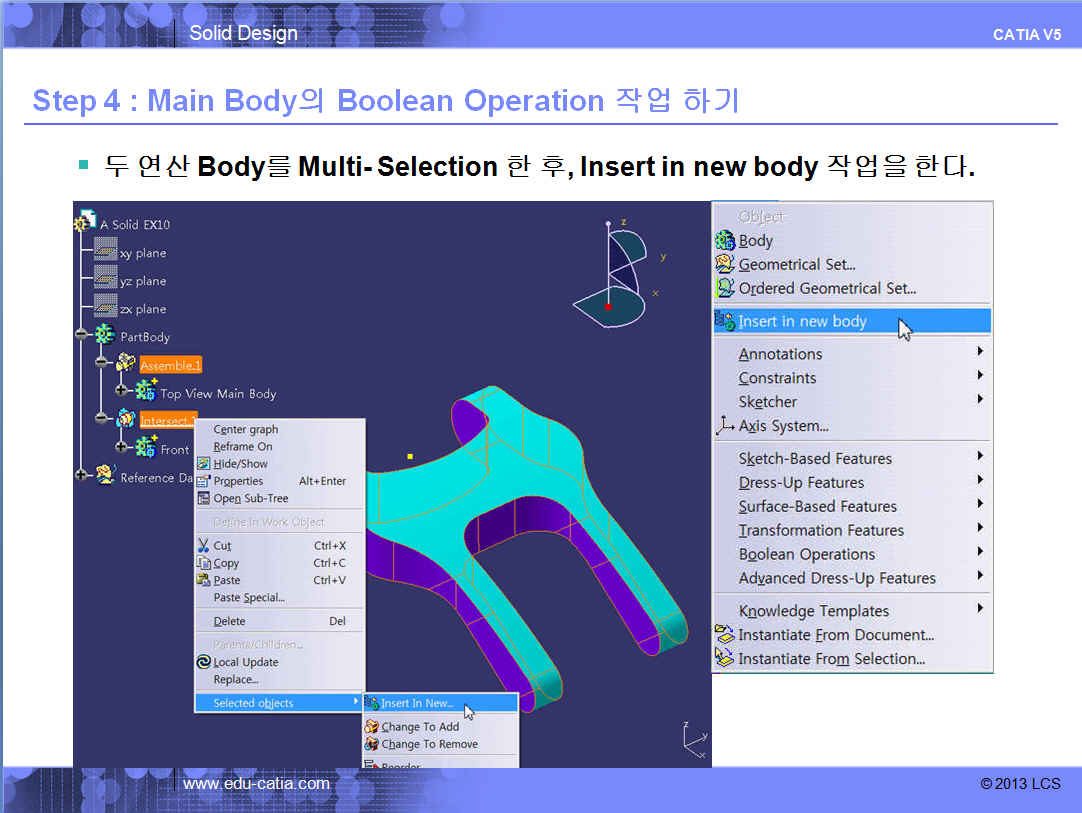Click the Hide/Show icon in context menu

pyautogui.click(x=204, y=464)
